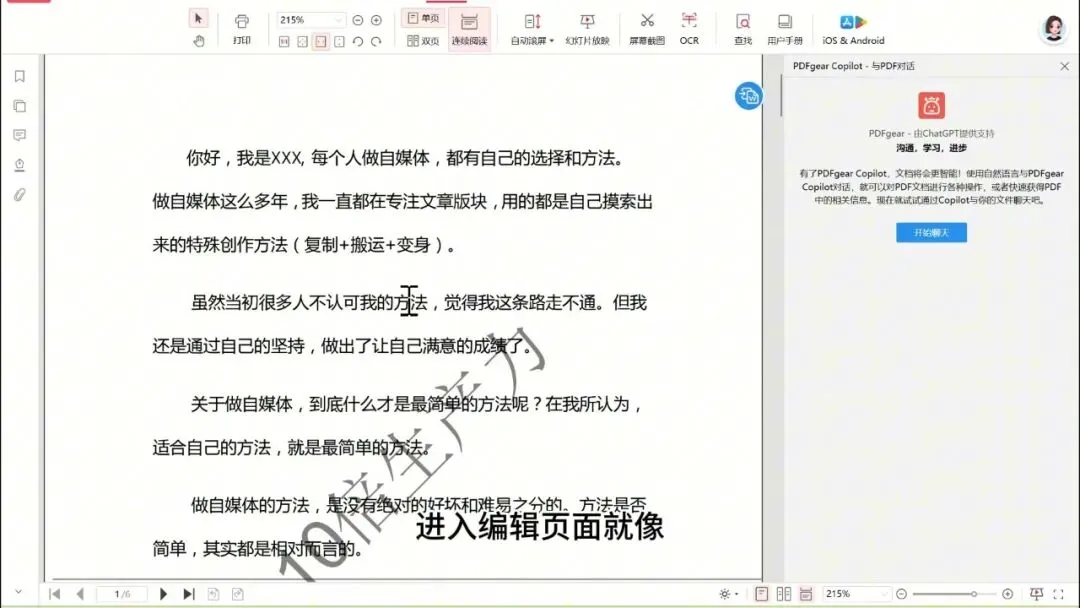This screenshot has height=608, width=1080.
Task: Click Copilot panel vertical scrollbar
Action: [782, 96]
